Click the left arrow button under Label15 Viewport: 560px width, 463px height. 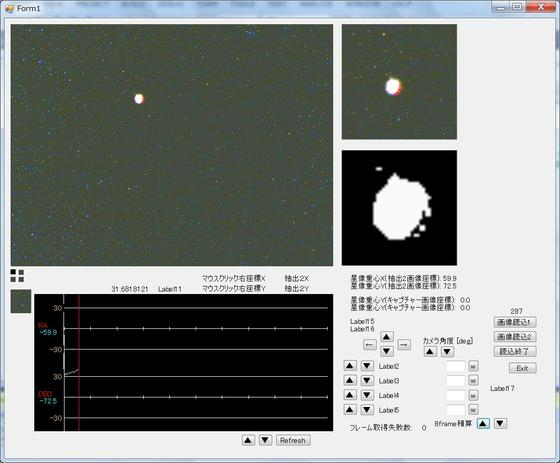pos(370,344)
